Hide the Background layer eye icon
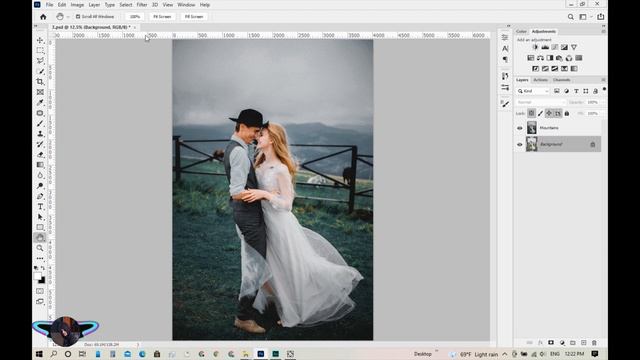This screenshot has width=640, height=360. 520,144
